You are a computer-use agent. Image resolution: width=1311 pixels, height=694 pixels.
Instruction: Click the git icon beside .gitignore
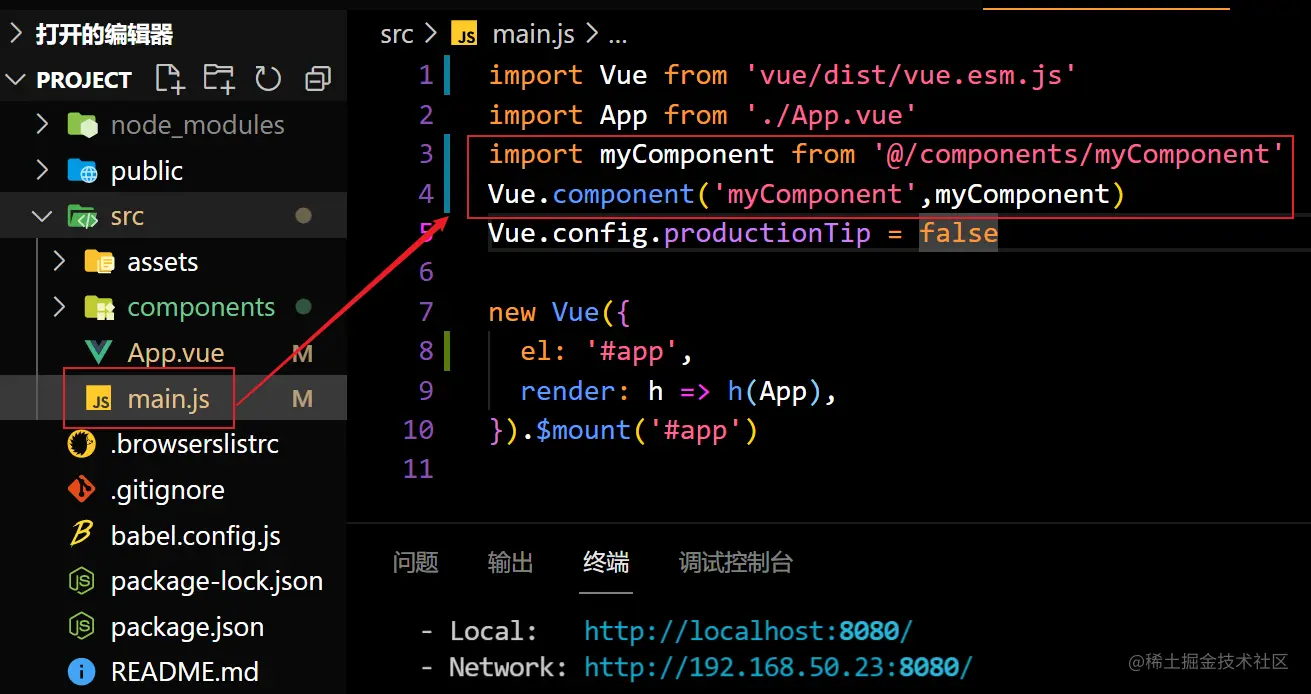(82, 490)
